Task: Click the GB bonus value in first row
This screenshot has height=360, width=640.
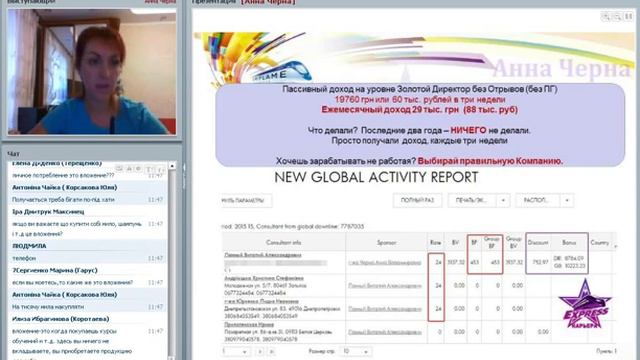Action: click(x=569, y=266)
